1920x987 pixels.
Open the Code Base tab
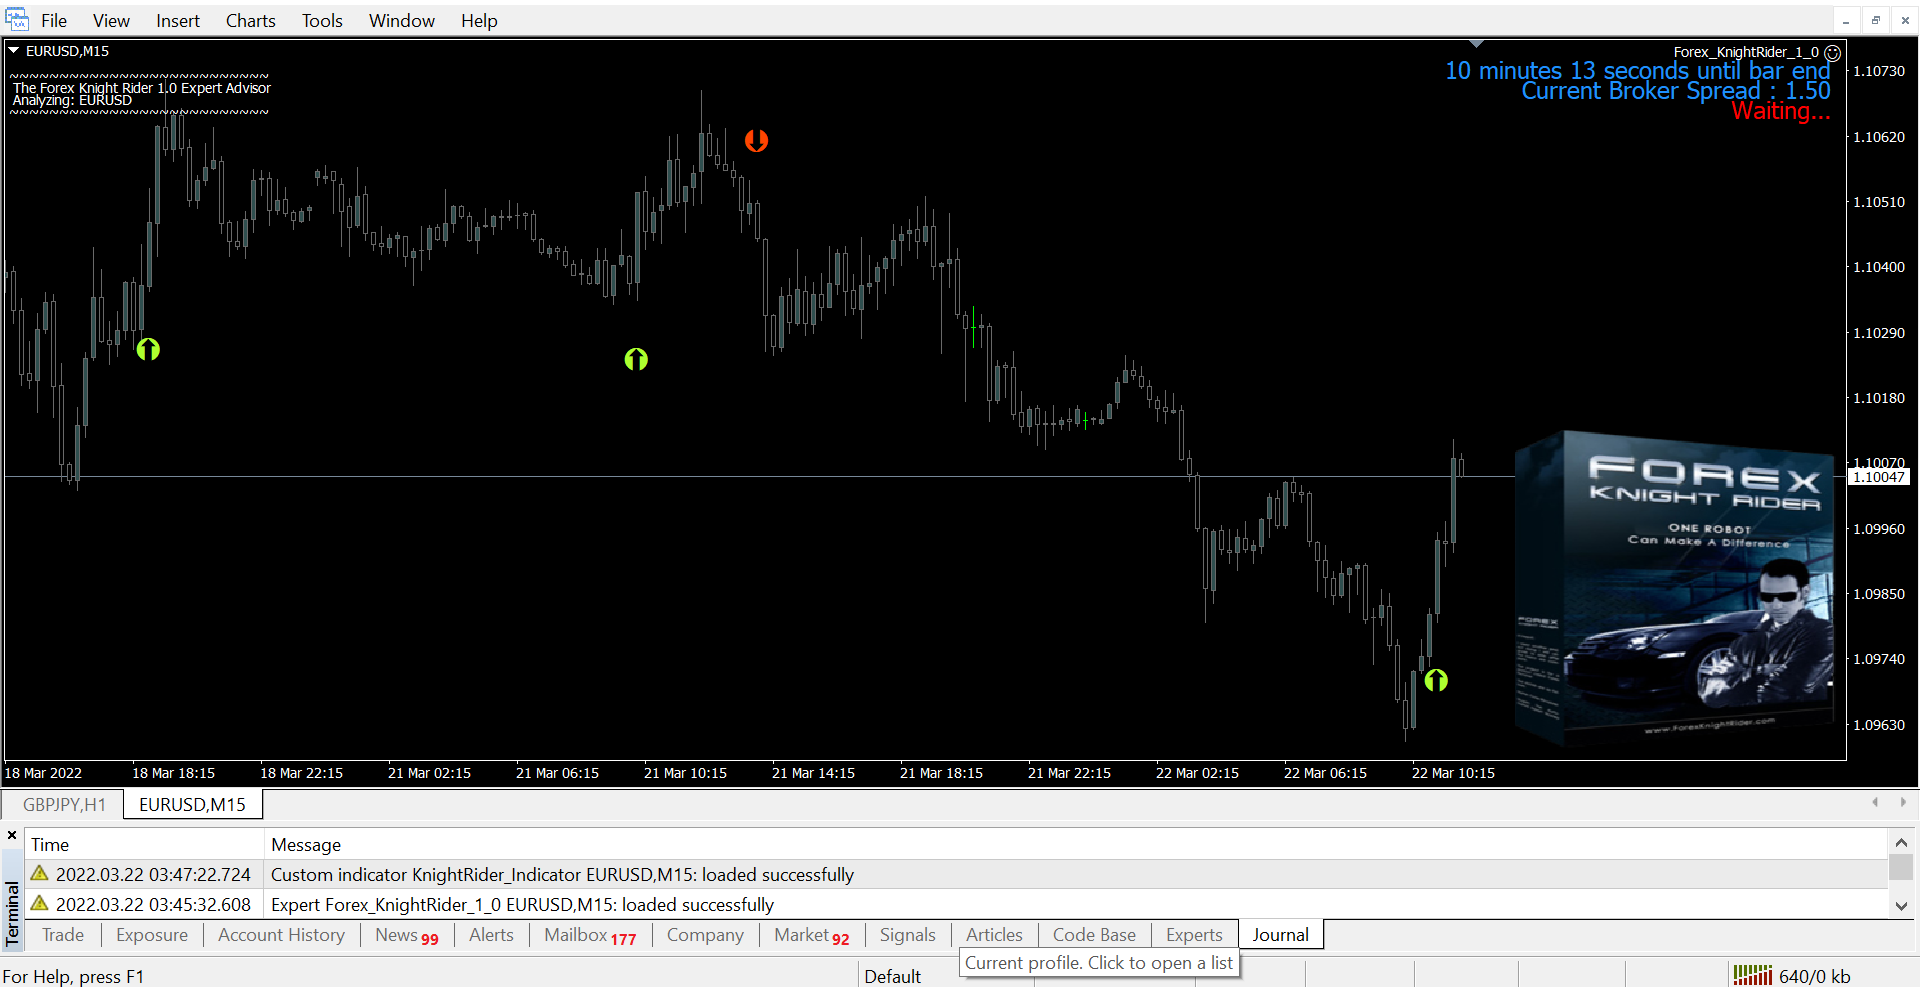(x=1094, y=935)
